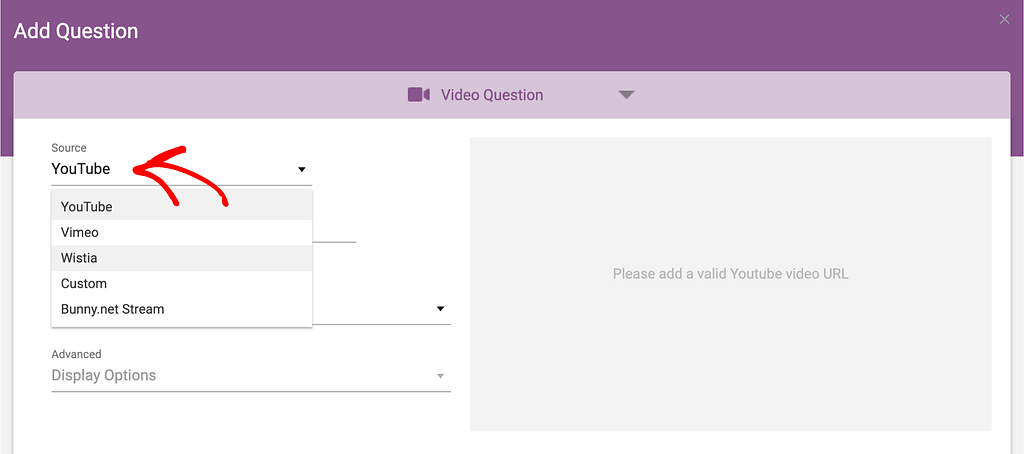Viewport: 1024px width, 454px height.
Task: Close the Add Question dialog
Action: pyautogui.click(x=1004, y=20)
